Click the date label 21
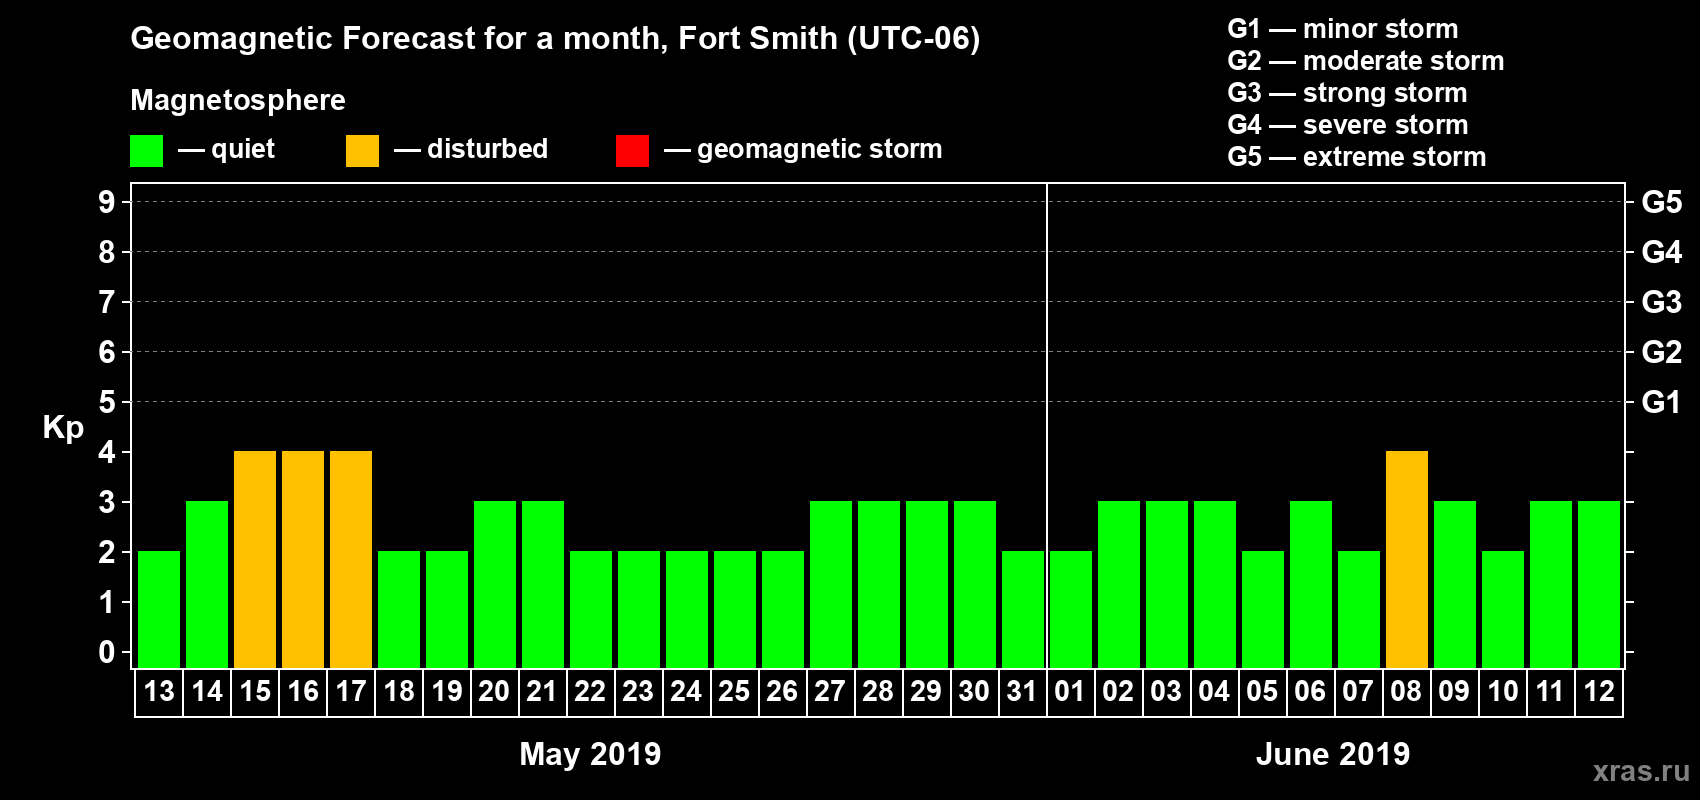Screen dimensions: 1700x800 (x=543, y=692)
